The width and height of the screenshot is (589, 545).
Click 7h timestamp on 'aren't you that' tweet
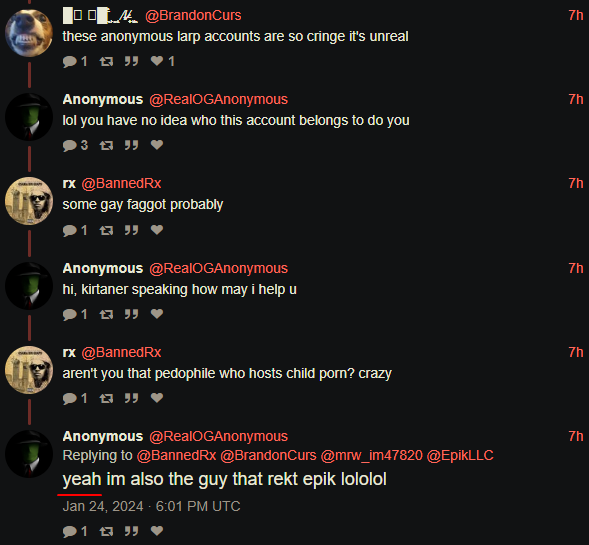[x=575, y=352]
